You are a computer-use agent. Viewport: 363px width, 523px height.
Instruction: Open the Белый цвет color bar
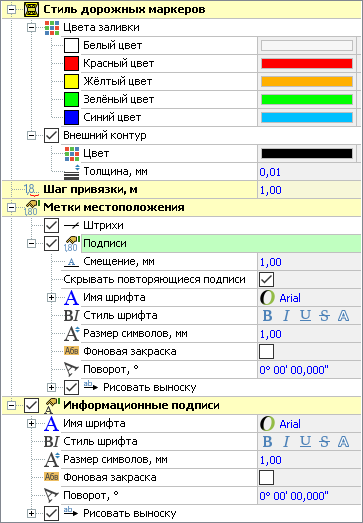pyautogui.click(x=307, y=45)
